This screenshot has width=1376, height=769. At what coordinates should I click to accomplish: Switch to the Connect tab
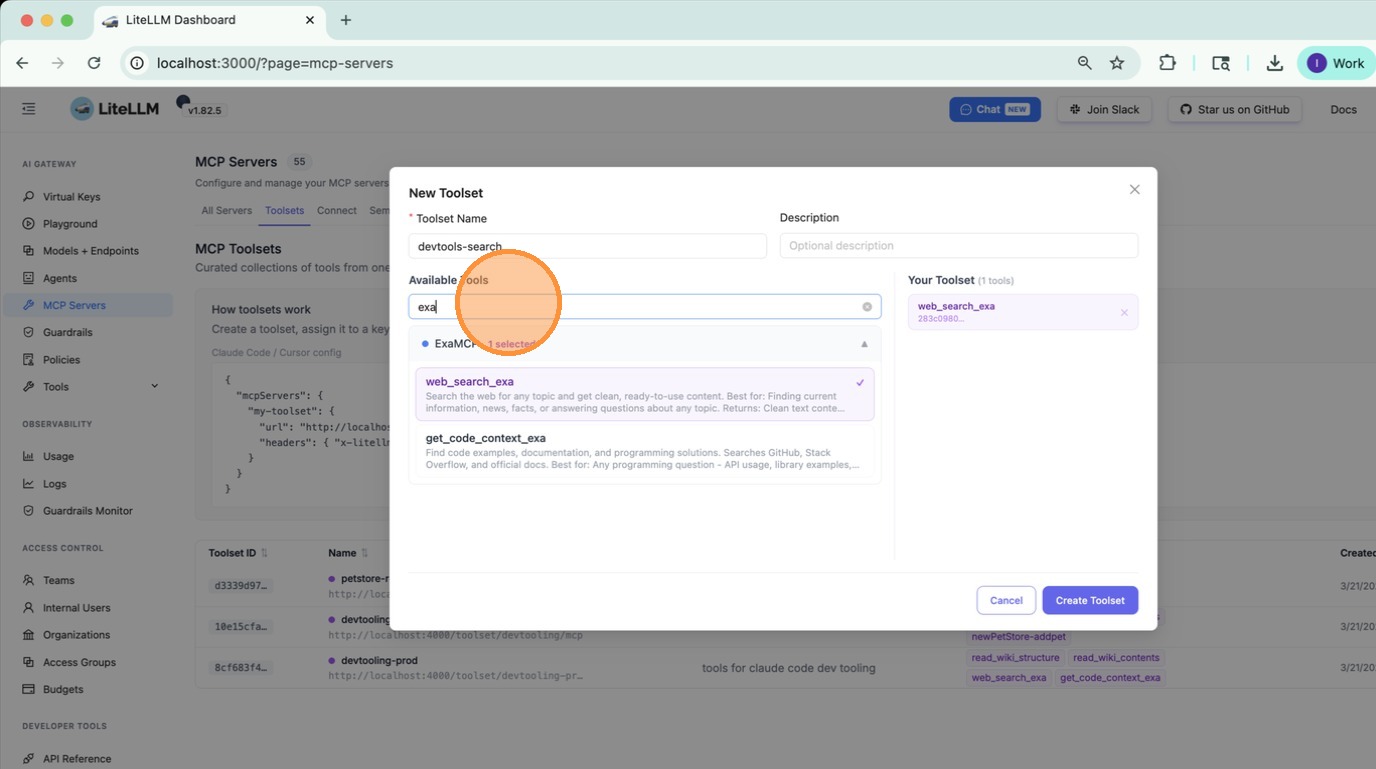[337, 210]
